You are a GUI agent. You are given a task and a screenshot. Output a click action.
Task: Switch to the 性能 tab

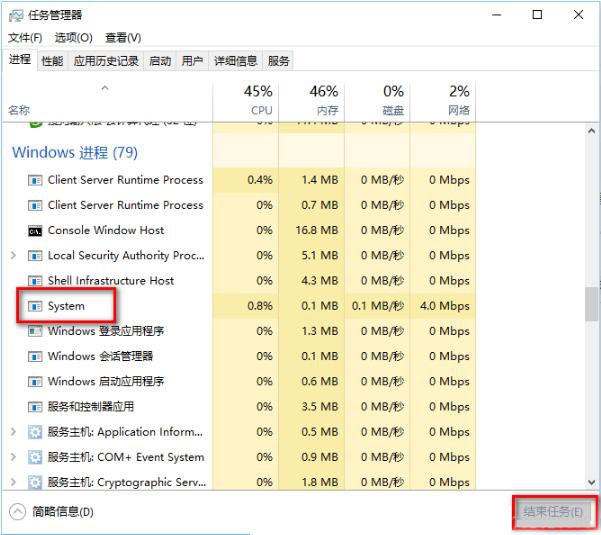click(x=53, y=61)
